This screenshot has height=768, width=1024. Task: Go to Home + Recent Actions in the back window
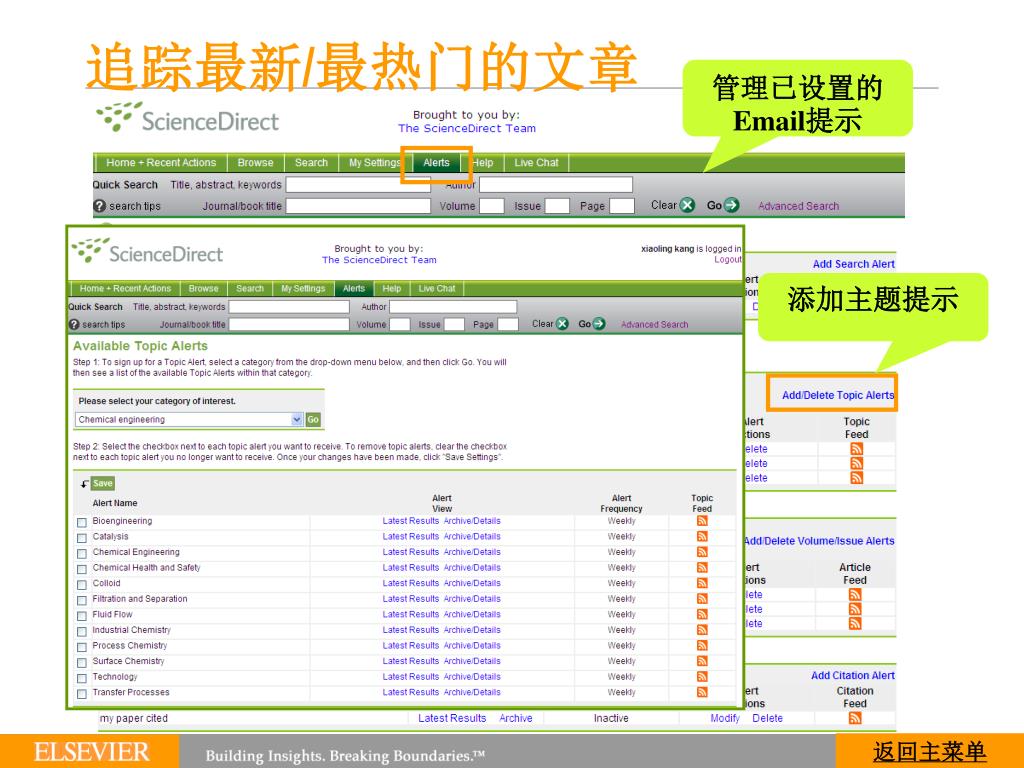pos(161,163)
